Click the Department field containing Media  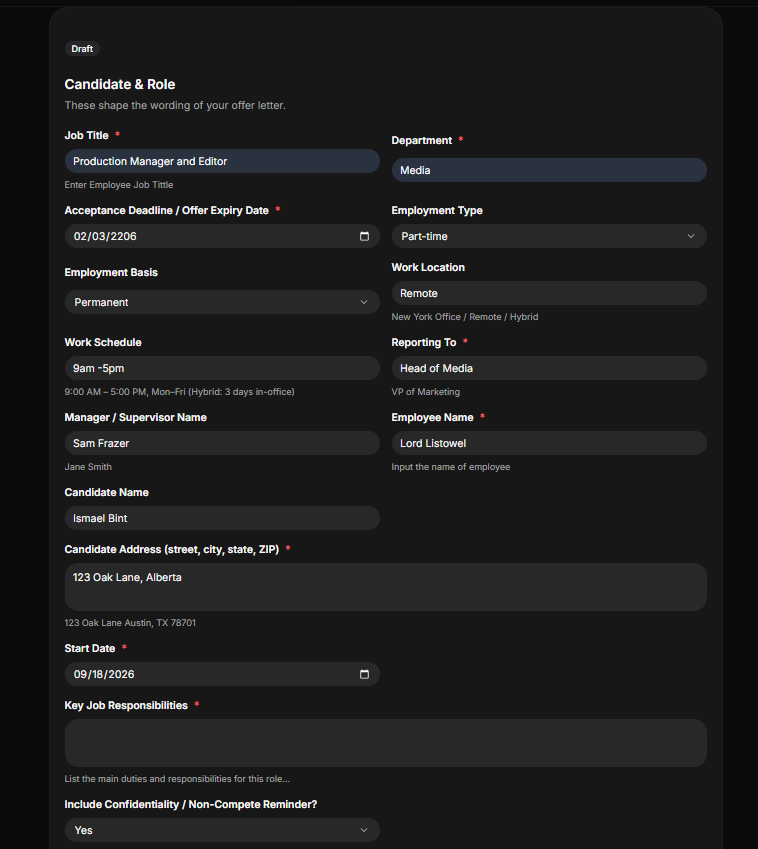click(549, 170)
